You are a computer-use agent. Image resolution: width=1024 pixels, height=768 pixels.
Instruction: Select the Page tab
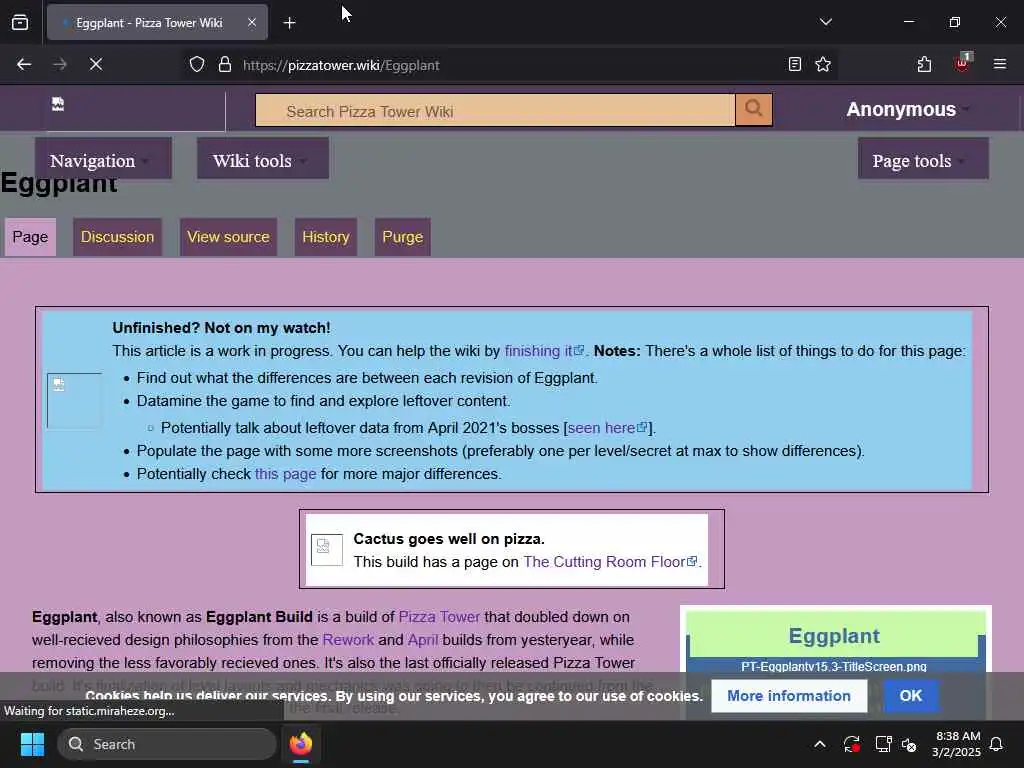(30, 236)
